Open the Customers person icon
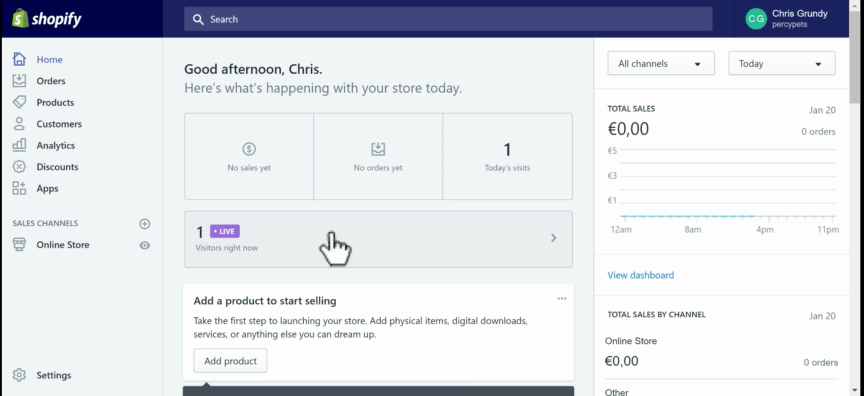 (x=19, y=123)
